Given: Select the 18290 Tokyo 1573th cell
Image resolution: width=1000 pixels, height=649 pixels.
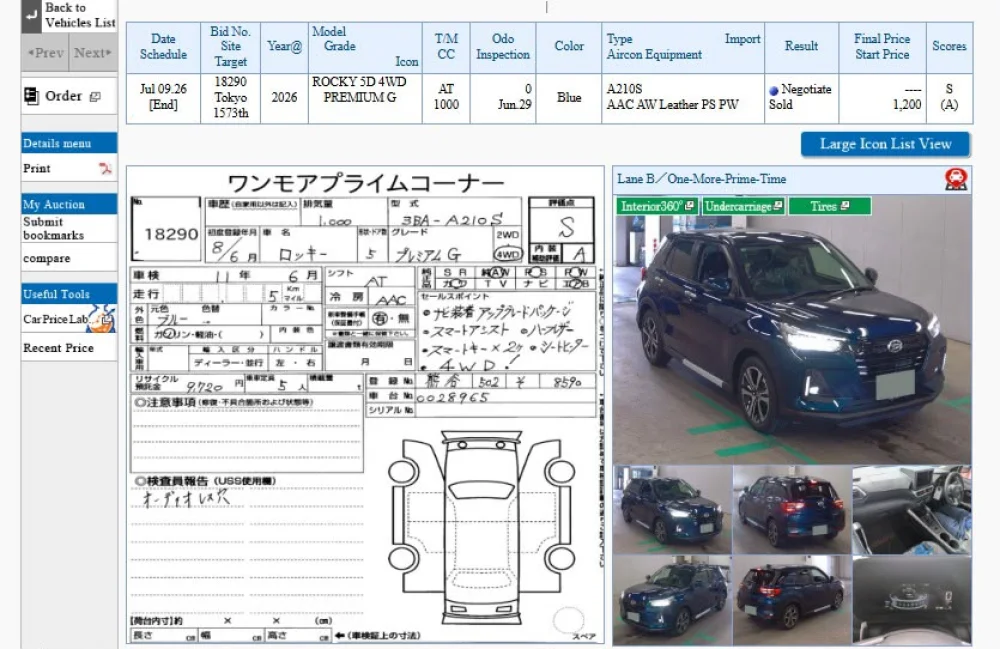Looking at the screenshot, I should click(230, 98).
